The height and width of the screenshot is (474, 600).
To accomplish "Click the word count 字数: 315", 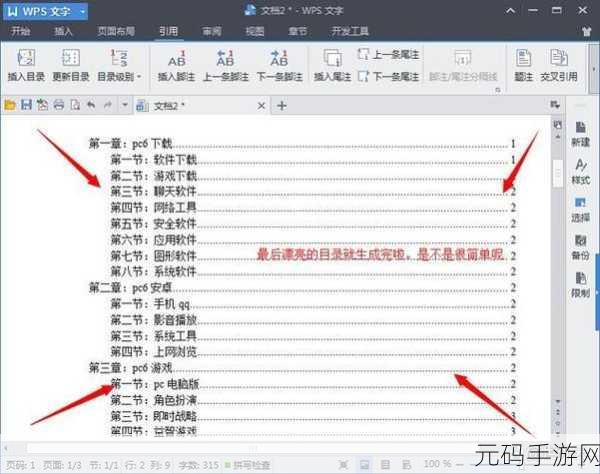I will click(199, 465).
